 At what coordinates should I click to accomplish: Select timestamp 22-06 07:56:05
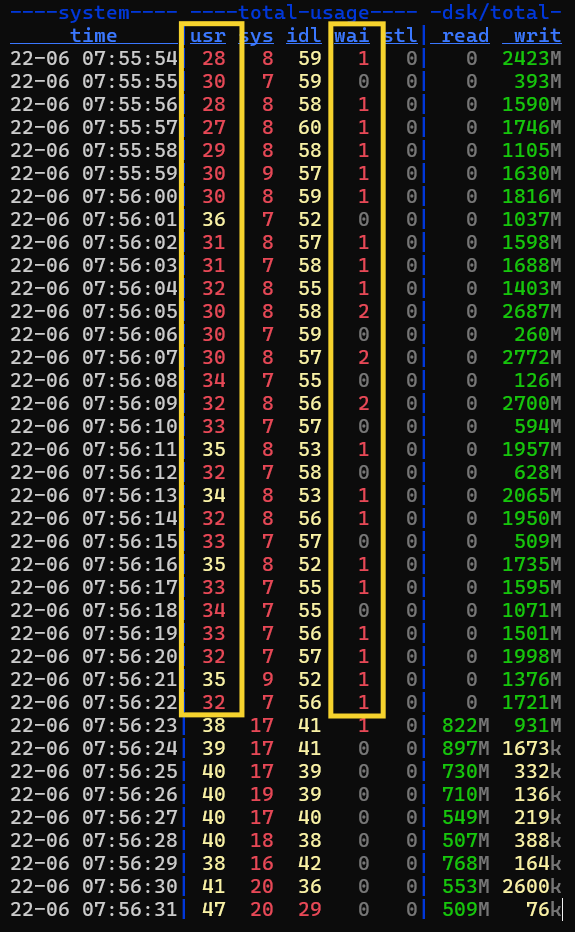(94, 311)
